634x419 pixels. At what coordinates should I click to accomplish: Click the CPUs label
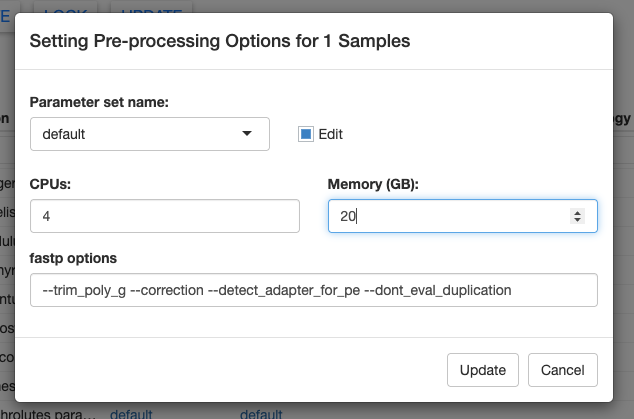click(x=50, y=184)
